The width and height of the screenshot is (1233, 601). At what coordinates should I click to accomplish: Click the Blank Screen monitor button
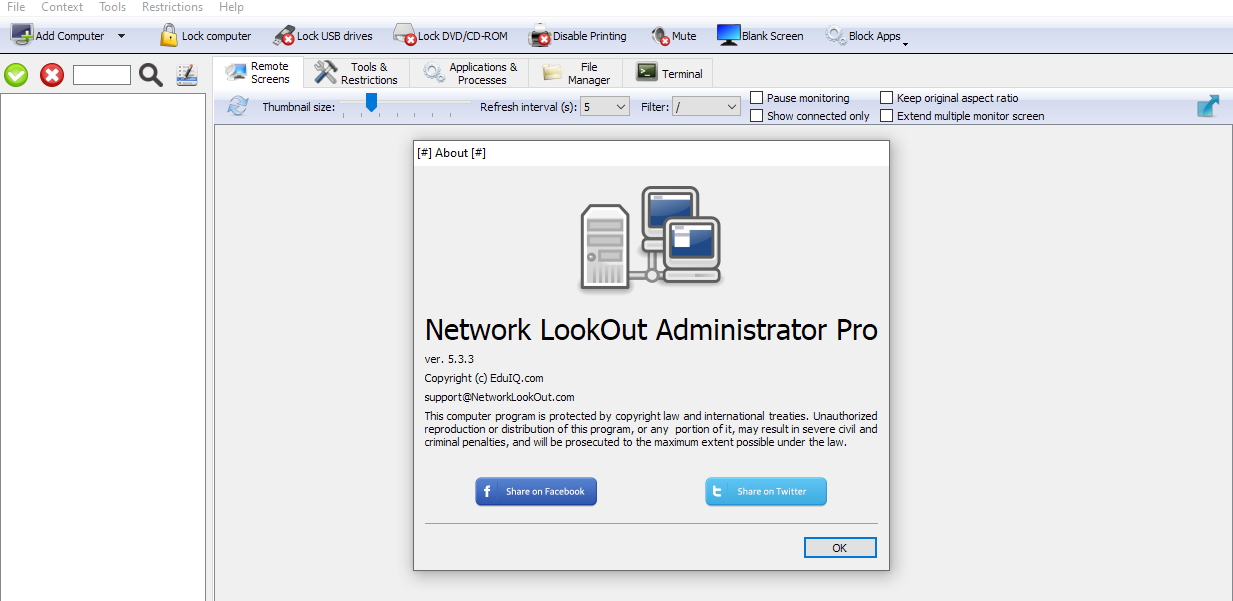tap(760, 36)
